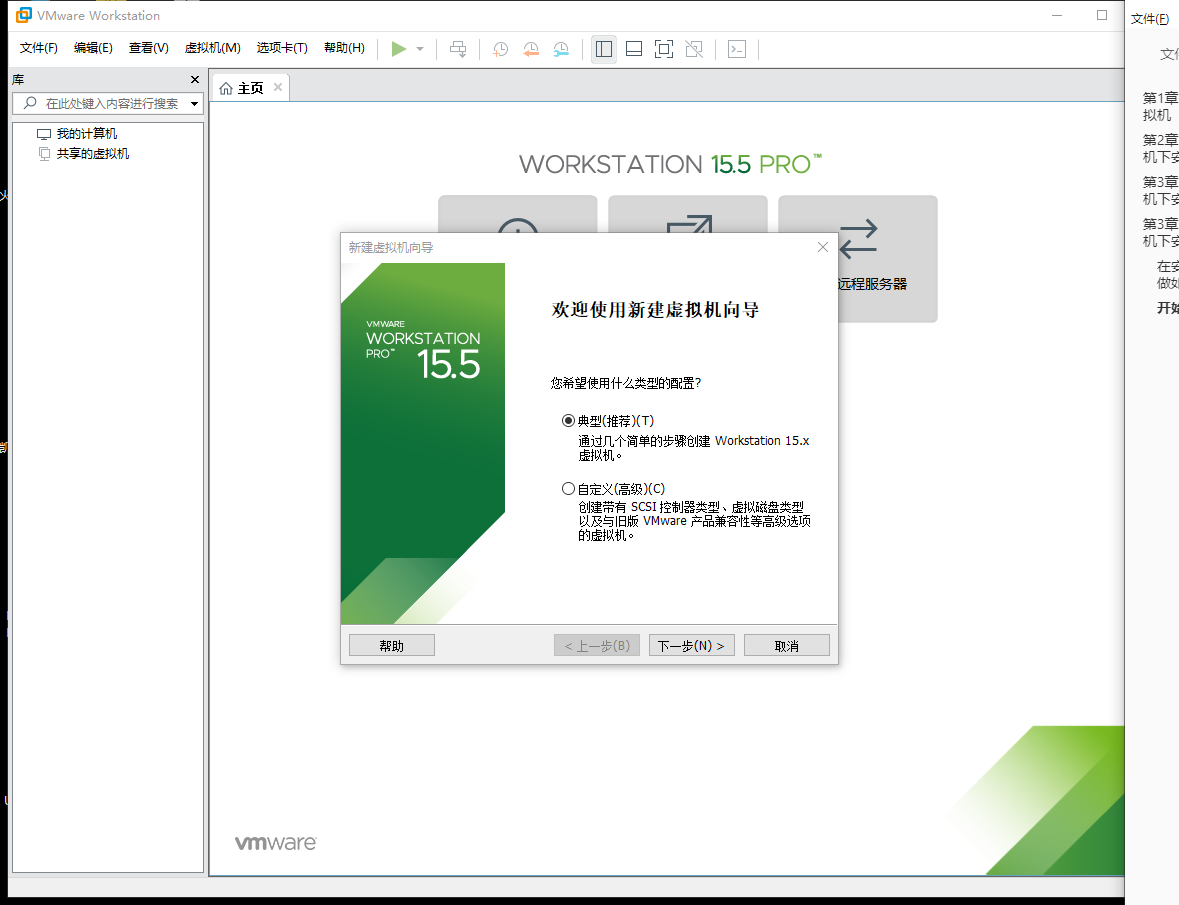Open the library search dropdown arrow
Viewport: 1179px width, 905px height.
click(x=195, y=104)
